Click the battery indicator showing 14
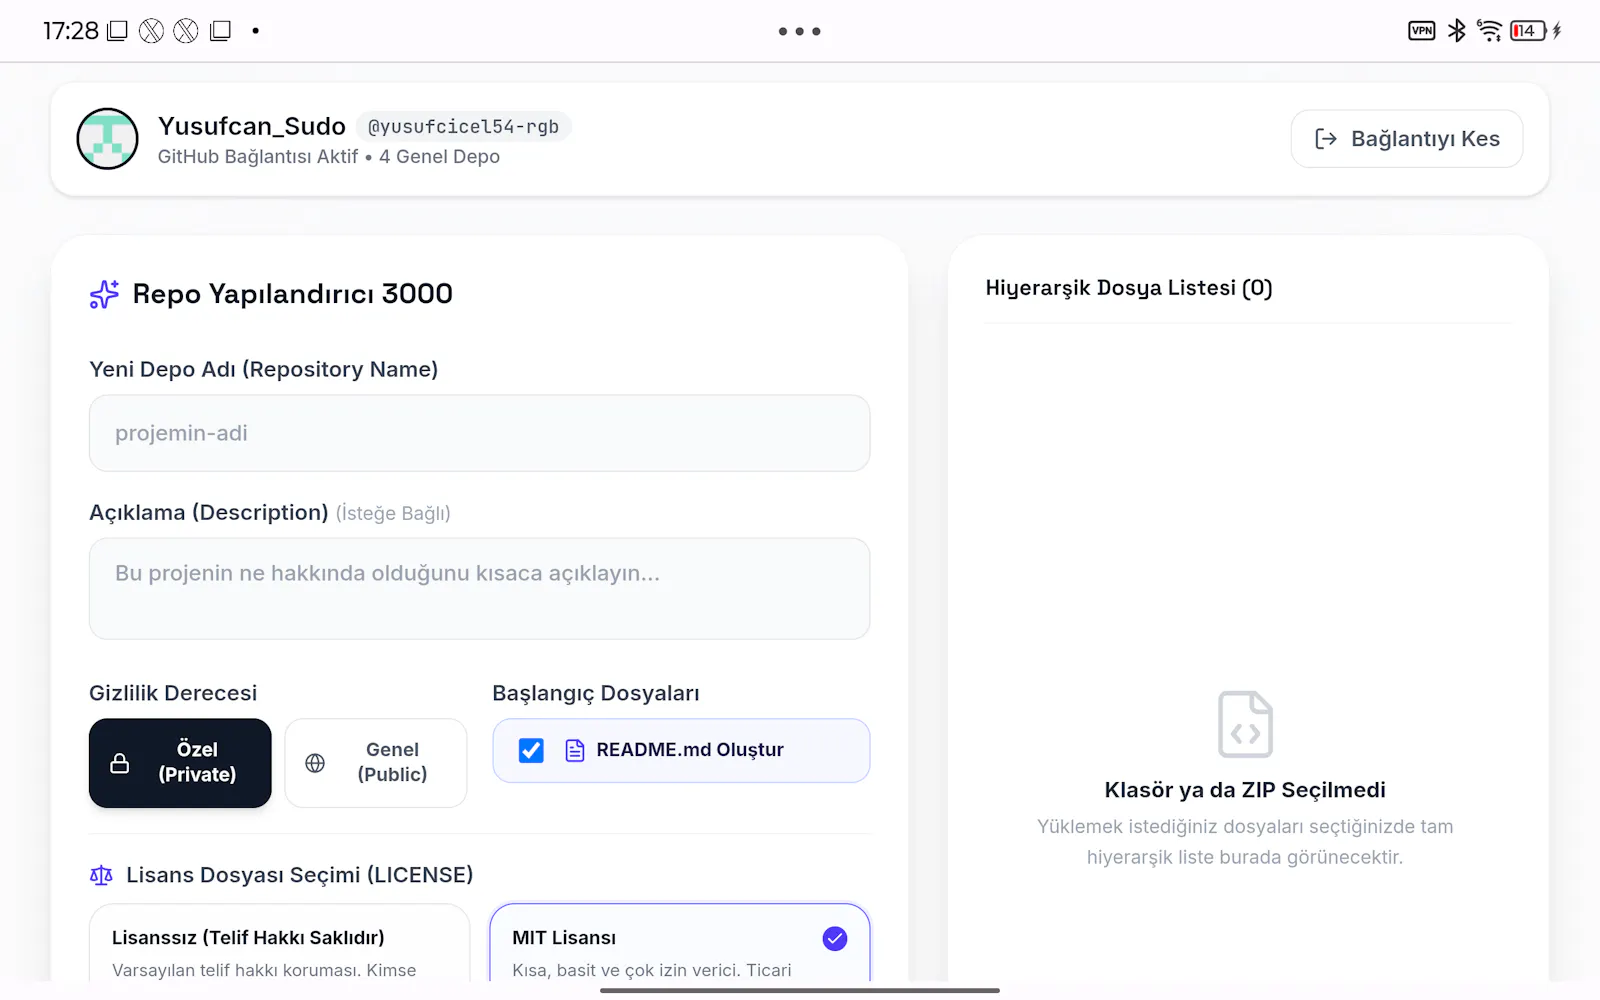1600x1000 pixels. 1529,31
